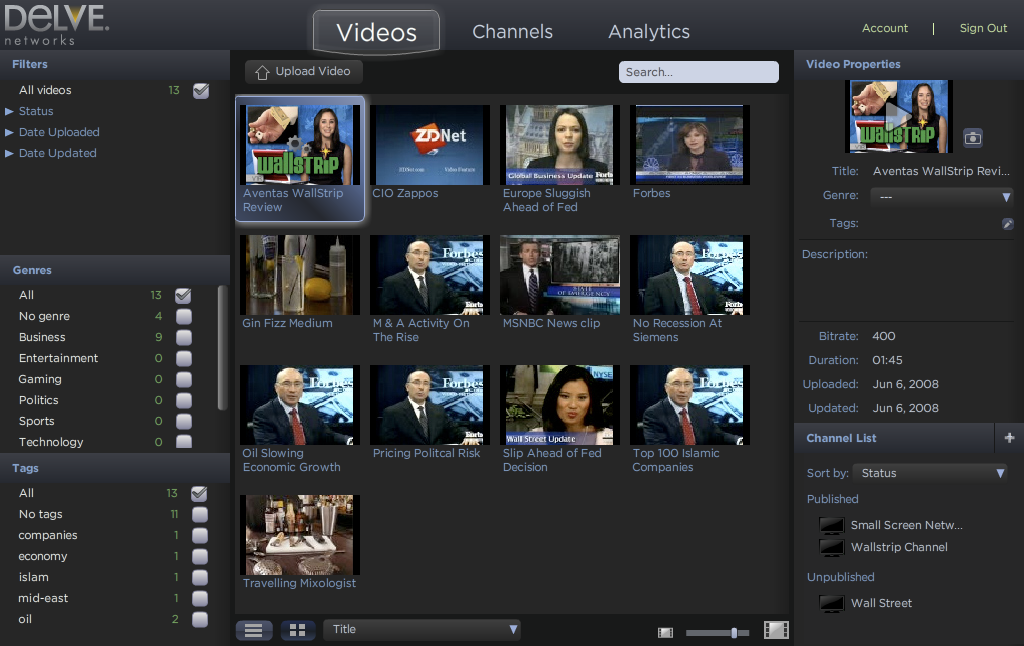Viewport: 1024px width, 646px height.
Task: Click the Upload Video button
Action: tap(304, 72)
